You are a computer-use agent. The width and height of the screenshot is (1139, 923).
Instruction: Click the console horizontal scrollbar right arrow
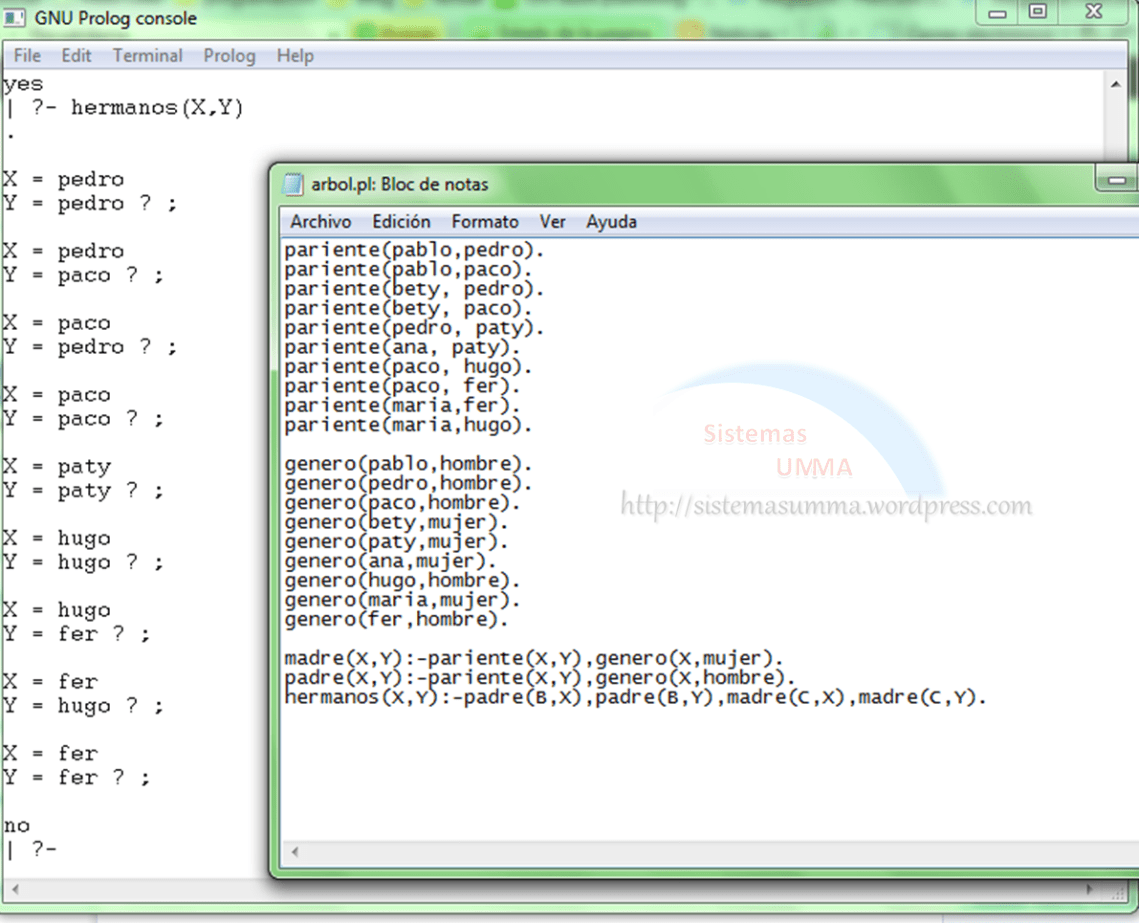[1090, 889]
